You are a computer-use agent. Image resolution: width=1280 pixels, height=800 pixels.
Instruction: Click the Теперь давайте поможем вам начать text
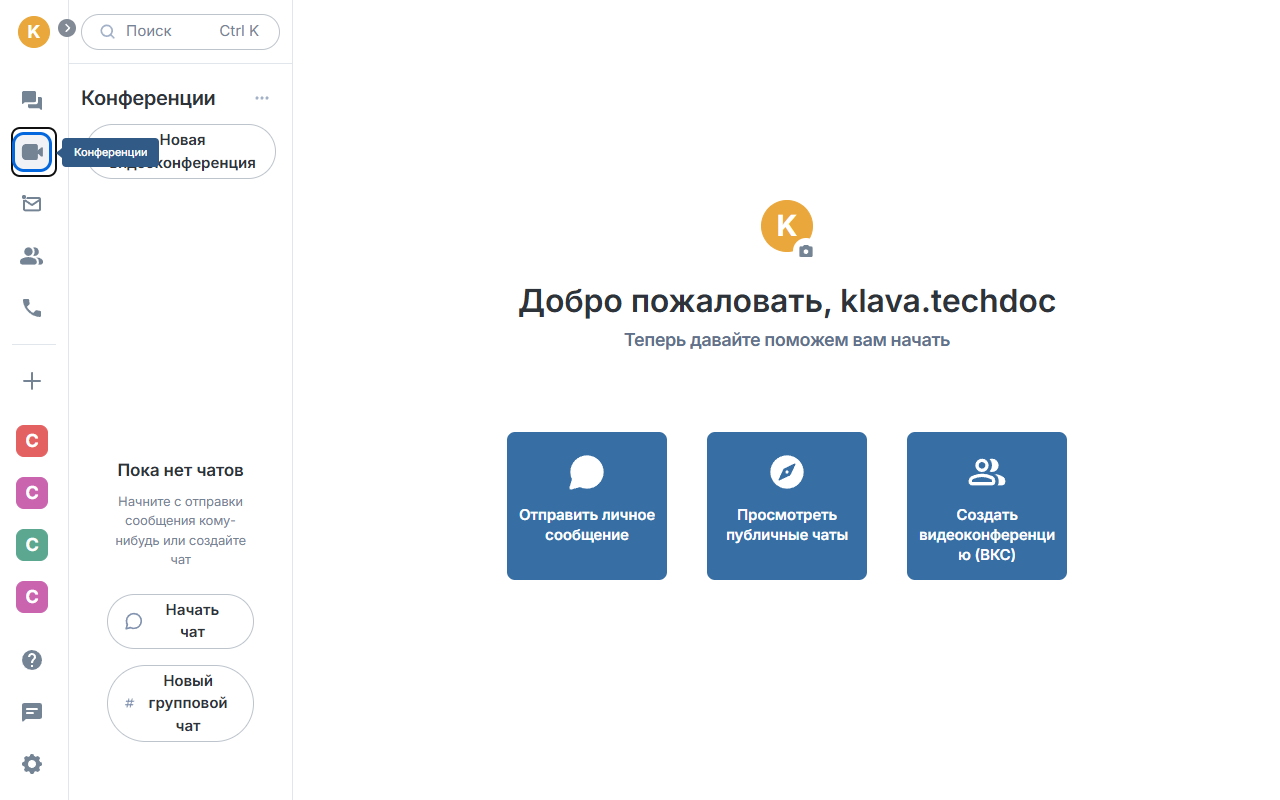(x=787, y=340)
